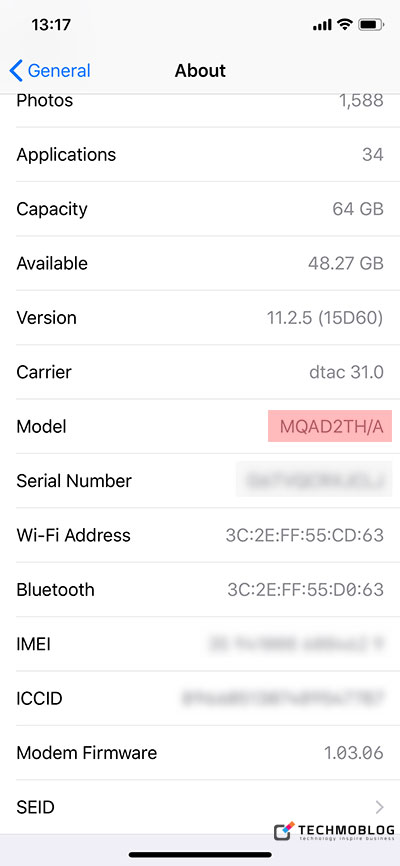Open SEID details via chevron

click(379, 807)
